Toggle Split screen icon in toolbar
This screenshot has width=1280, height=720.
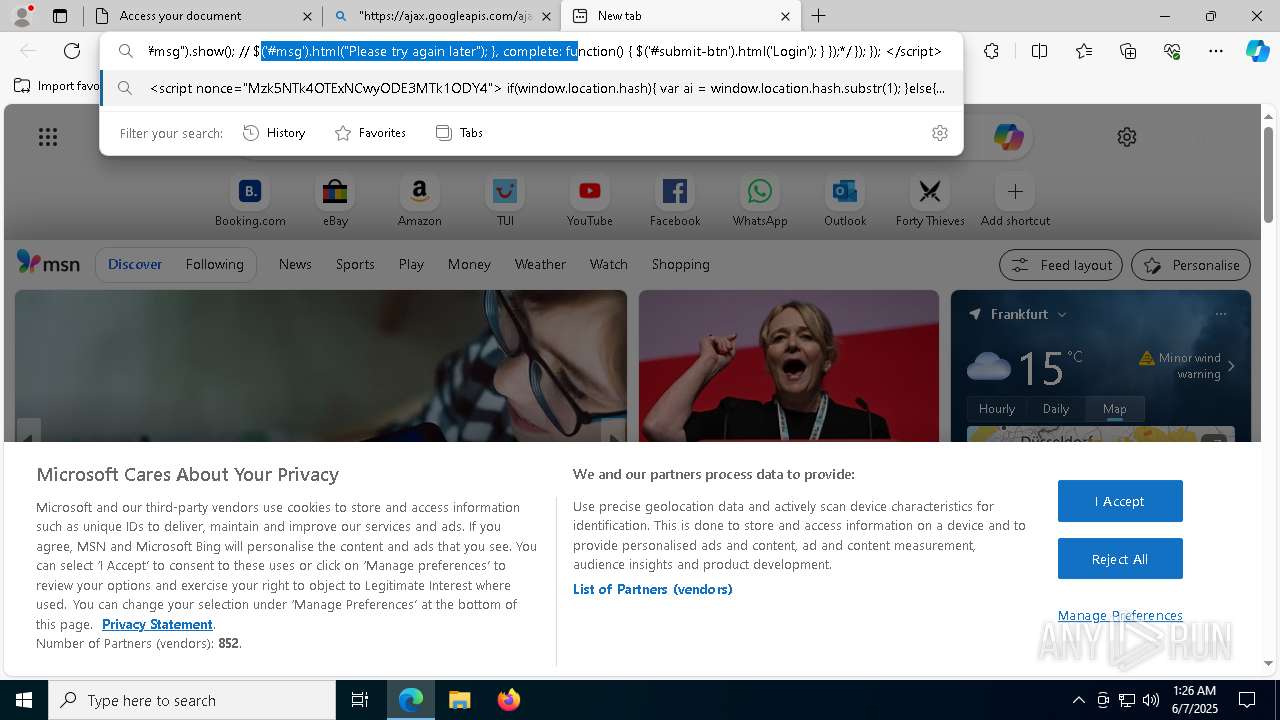point(1039,51)
